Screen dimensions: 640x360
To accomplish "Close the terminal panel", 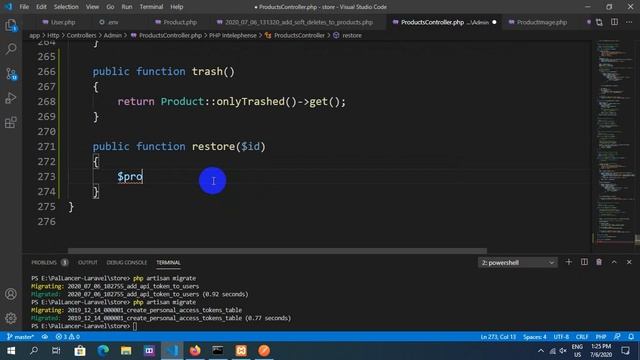I will click(x=629, y=262).
